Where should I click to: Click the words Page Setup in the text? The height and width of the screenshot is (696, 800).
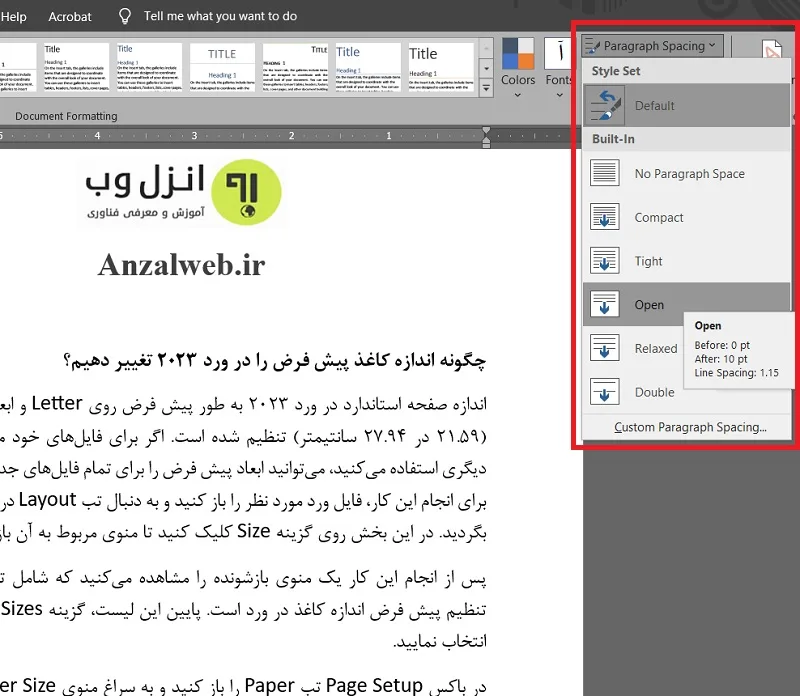click(x=374, y=685)
